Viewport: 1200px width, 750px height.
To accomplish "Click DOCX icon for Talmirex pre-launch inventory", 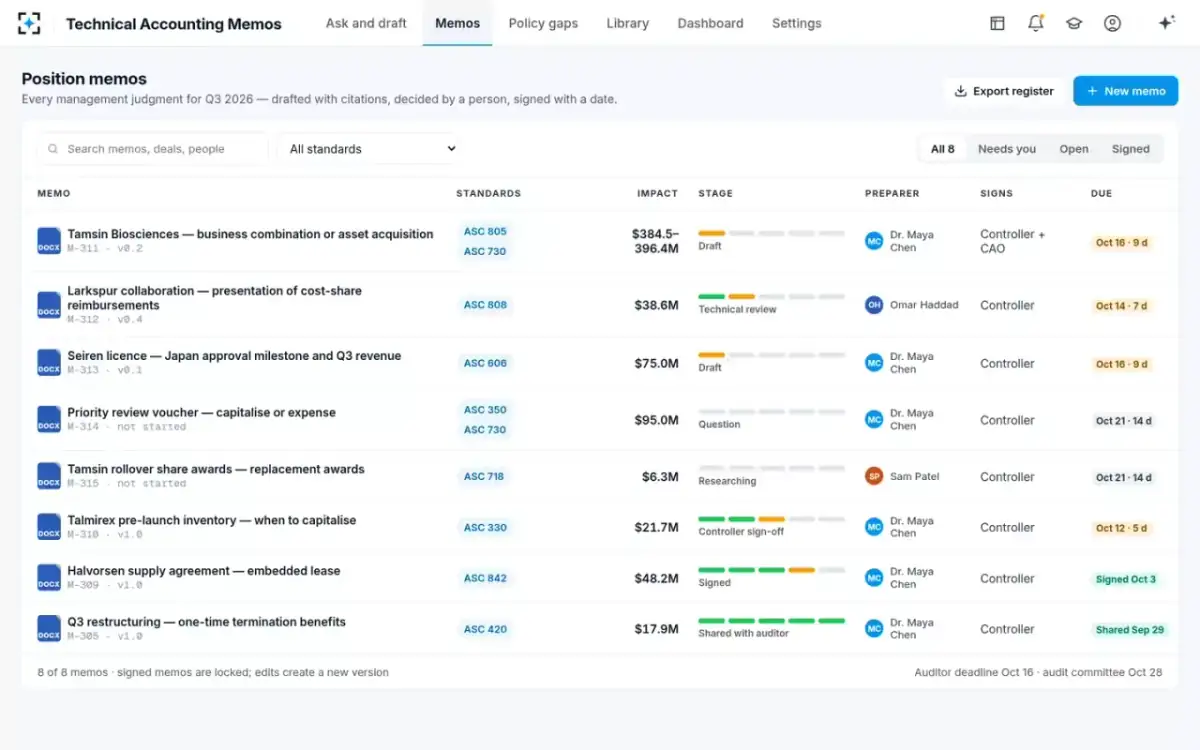I will pyautogui.click(x=49, y=527).
